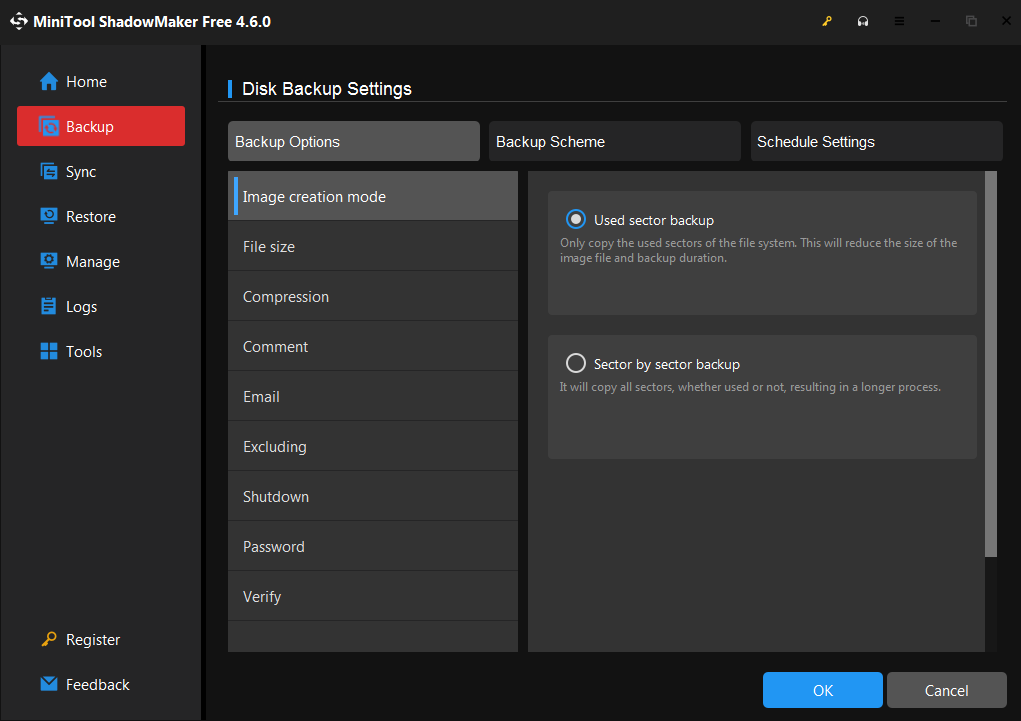Screen dimensions: 1021x721
Task: Select Used sector backup radio button
Action: tap(576, 219)
